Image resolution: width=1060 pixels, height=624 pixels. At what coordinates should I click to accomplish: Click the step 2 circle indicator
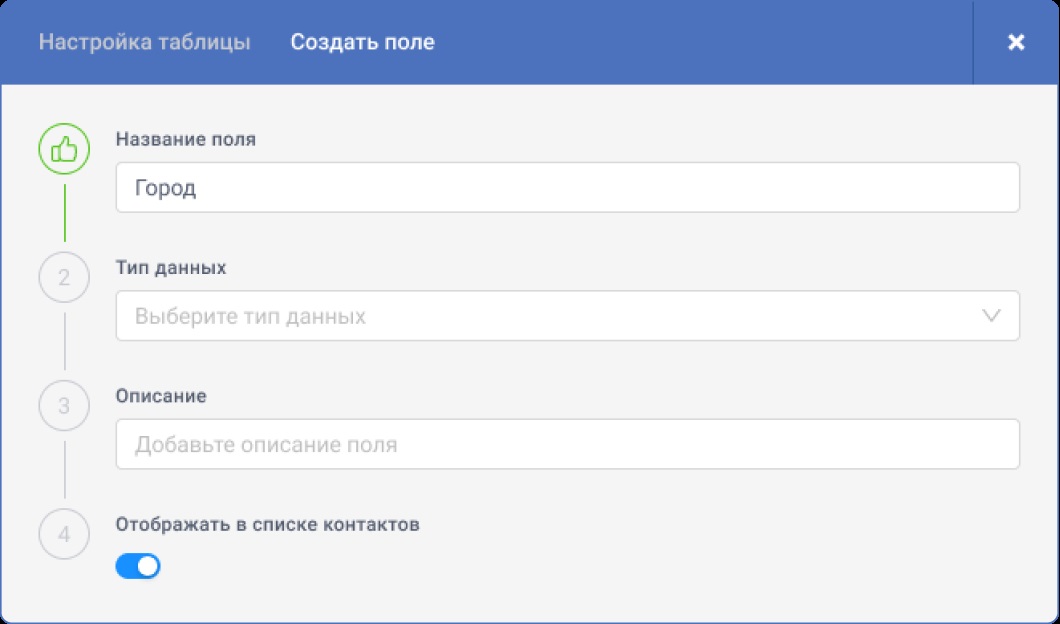(64, 278)
